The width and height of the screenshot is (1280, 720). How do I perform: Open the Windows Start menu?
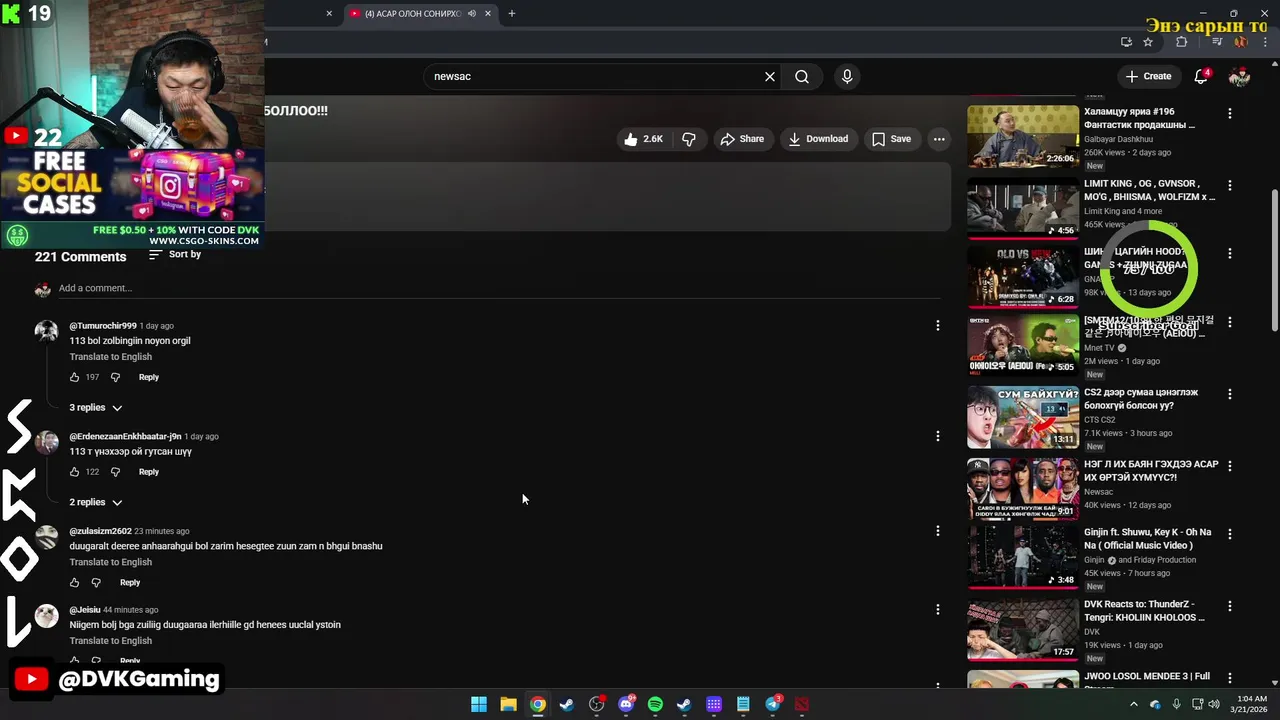479,704
